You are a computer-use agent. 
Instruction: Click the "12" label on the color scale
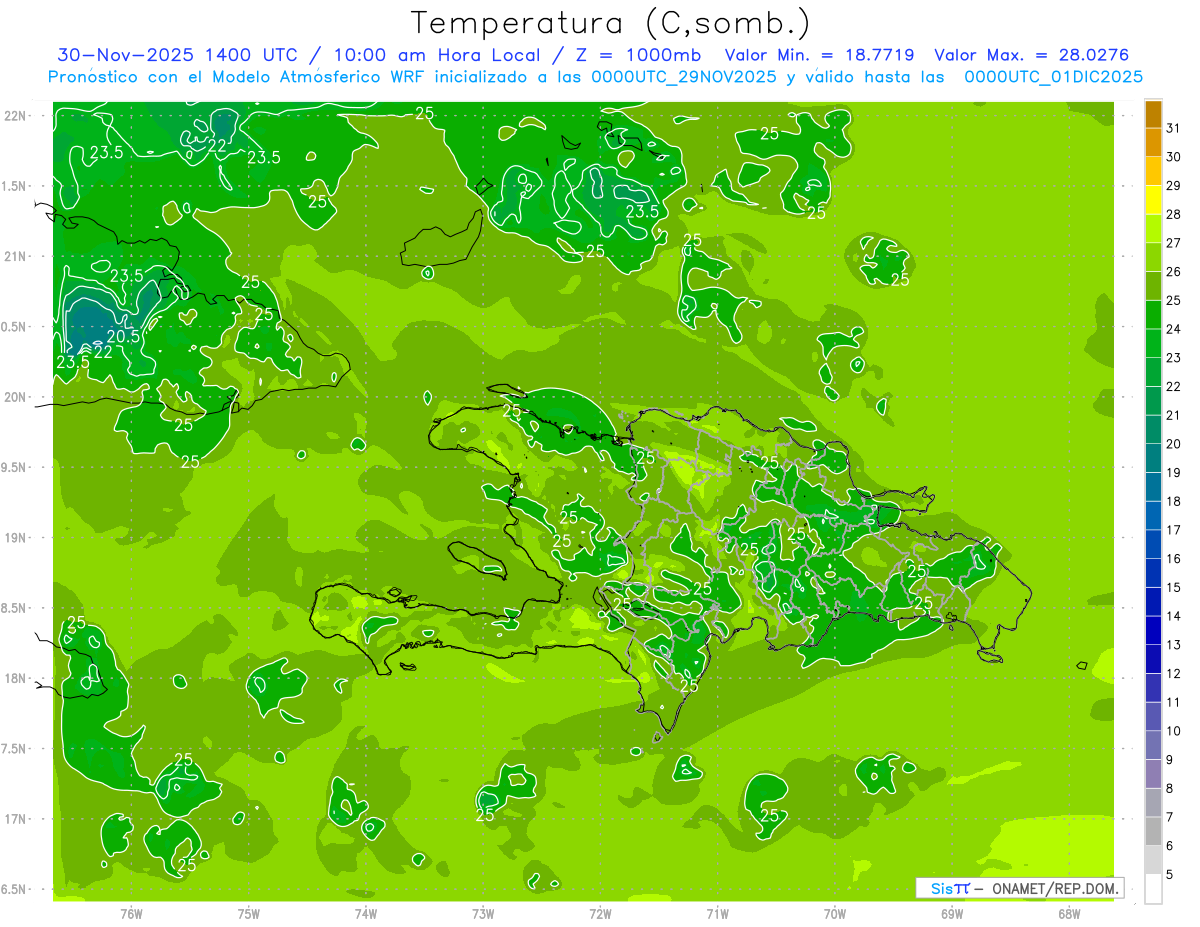click(1174, 674)
